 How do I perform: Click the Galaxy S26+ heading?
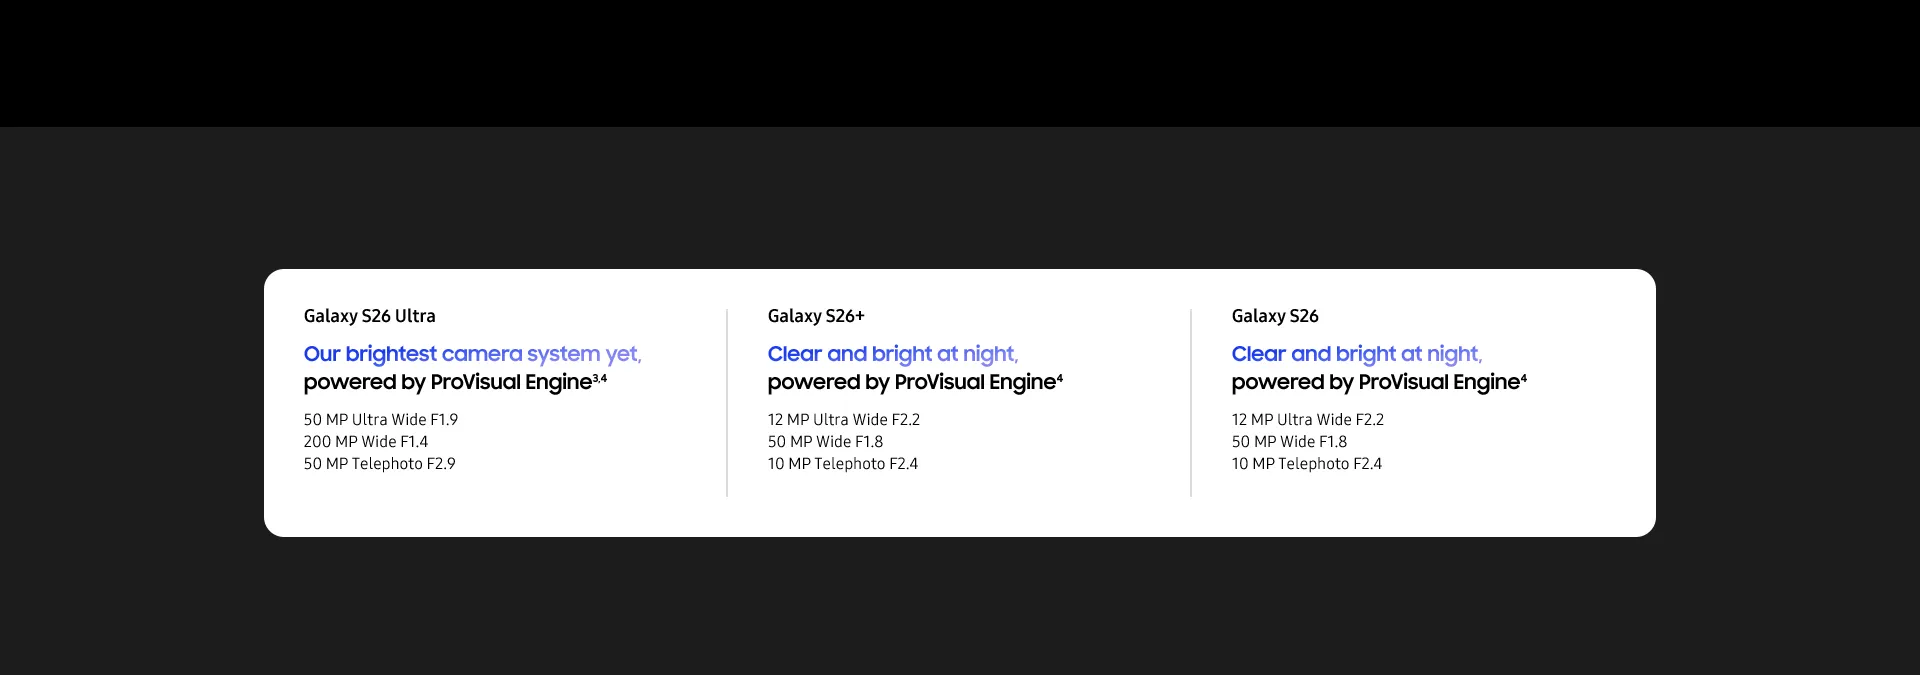[815, 316]
